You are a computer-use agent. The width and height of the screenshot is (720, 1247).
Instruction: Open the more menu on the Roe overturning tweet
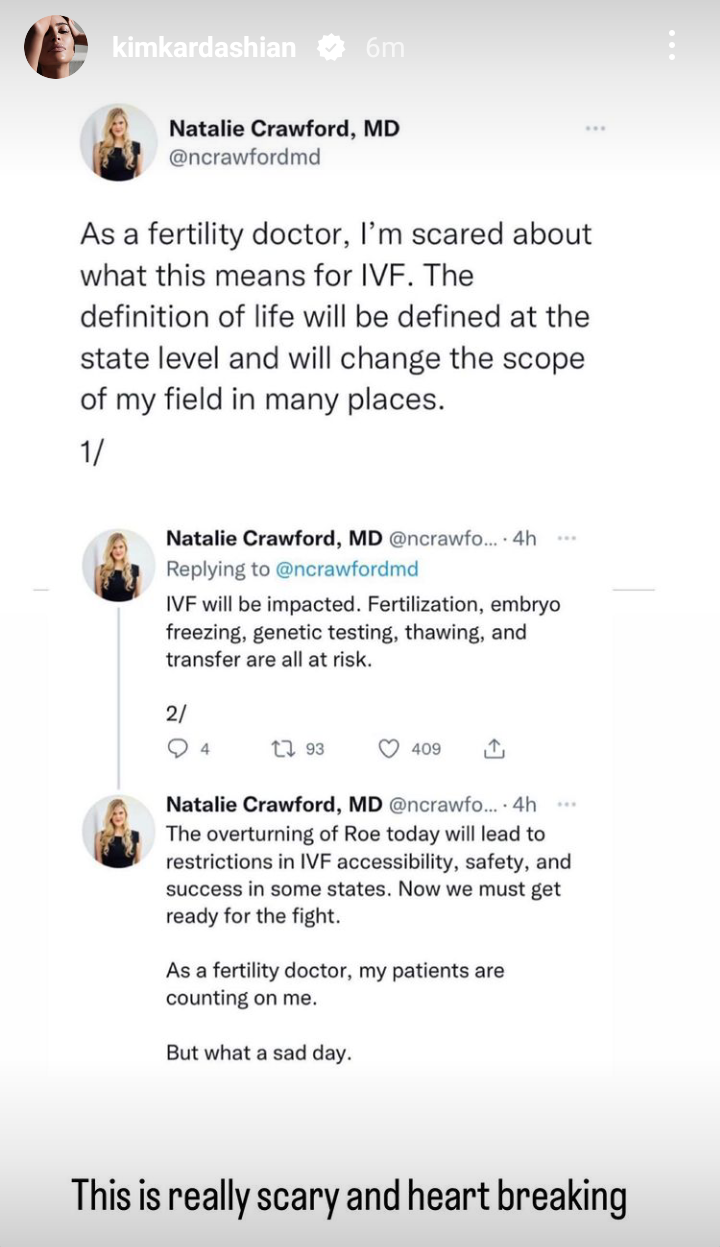[x=567, y=804]
